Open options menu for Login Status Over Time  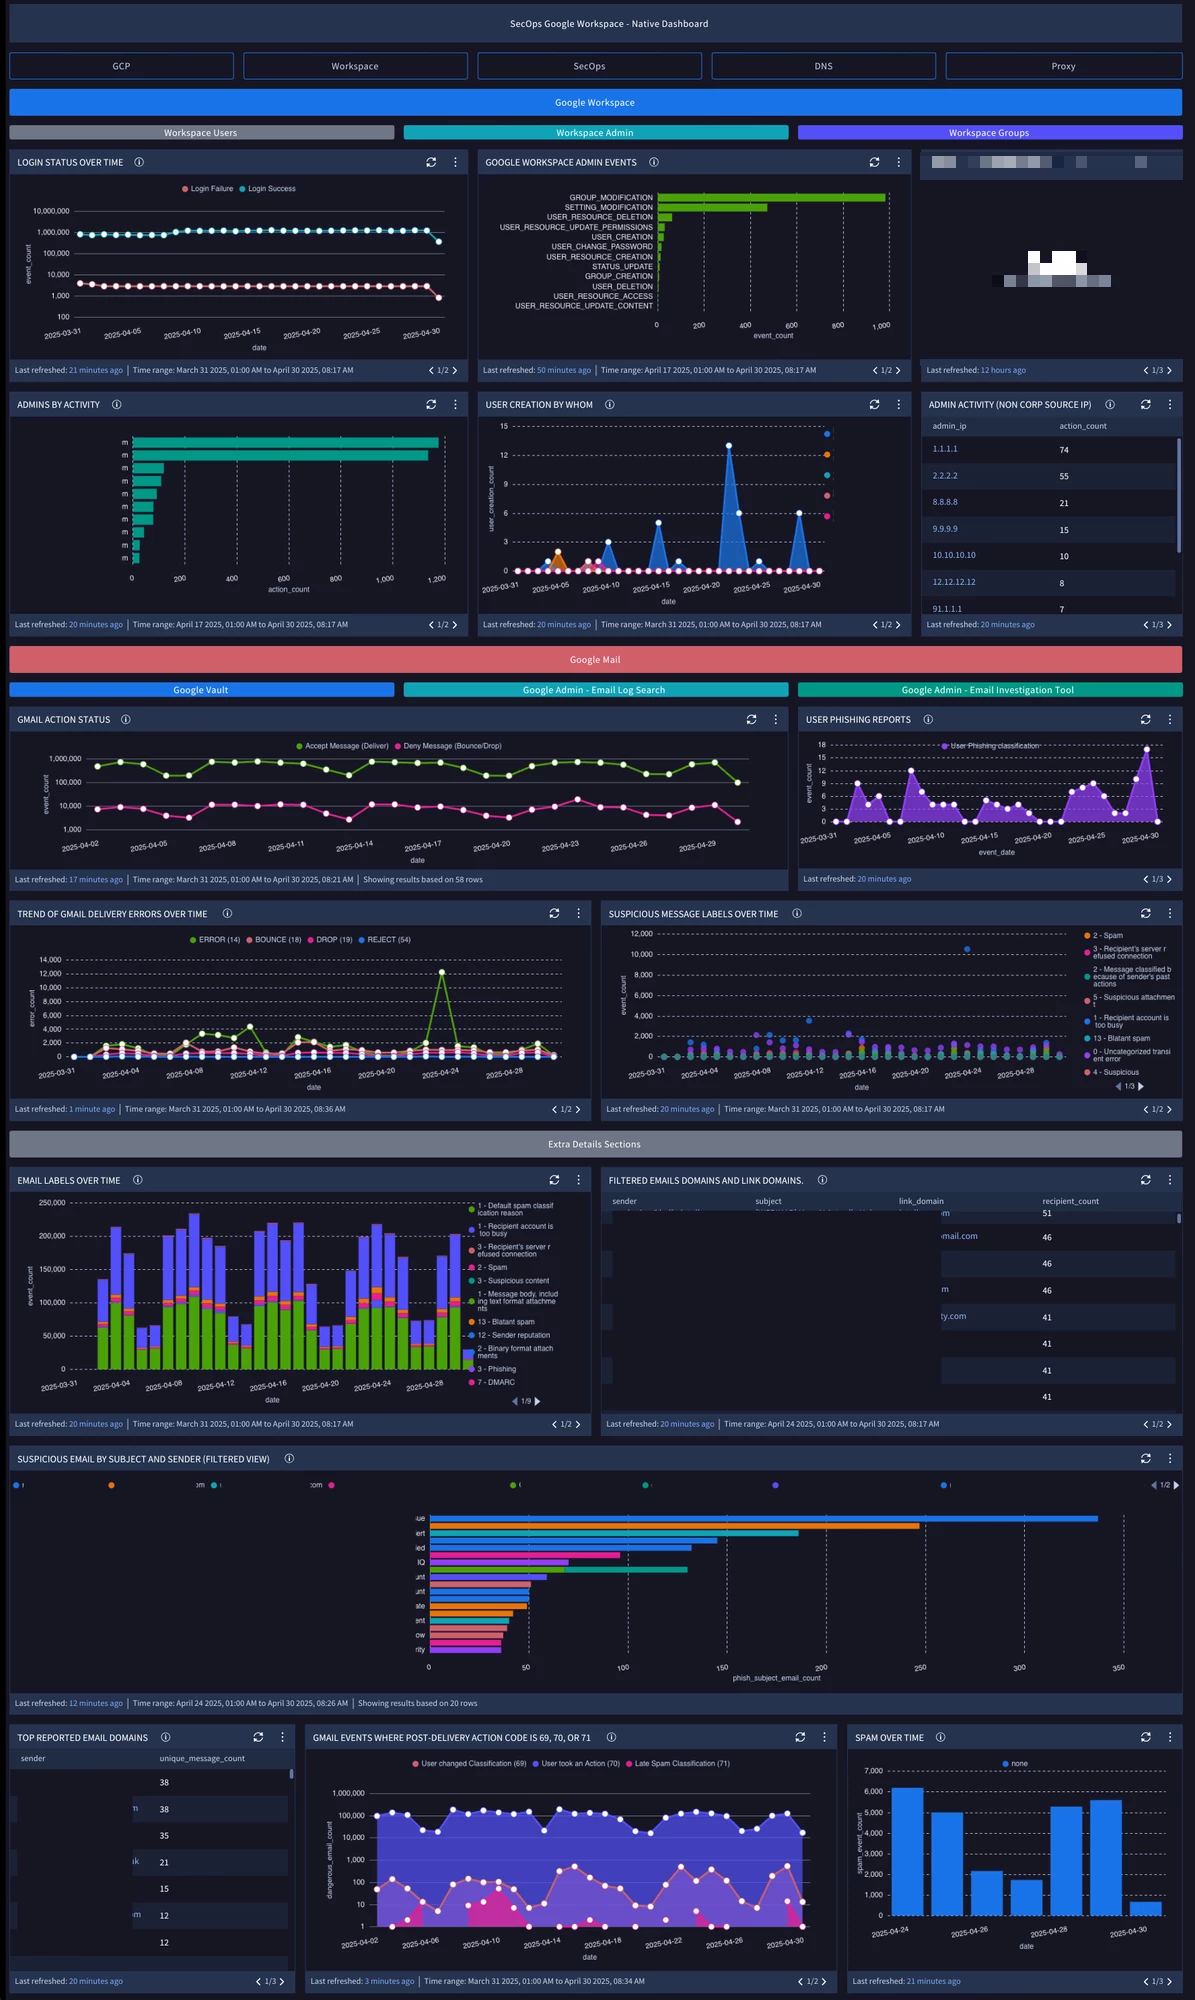point(455,162)
